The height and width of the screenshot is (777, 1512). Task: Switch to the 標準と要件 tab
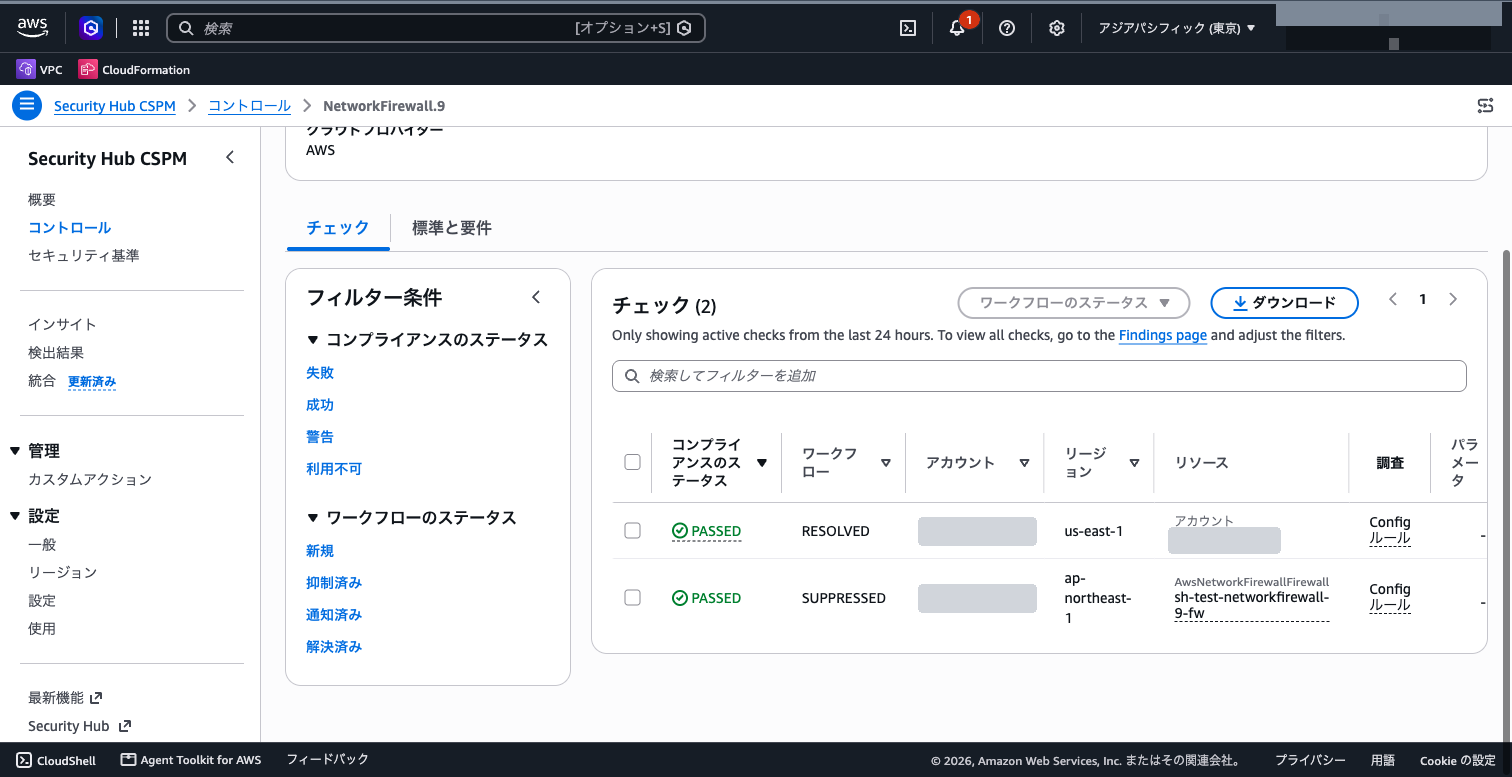click(x=452, y=228)
